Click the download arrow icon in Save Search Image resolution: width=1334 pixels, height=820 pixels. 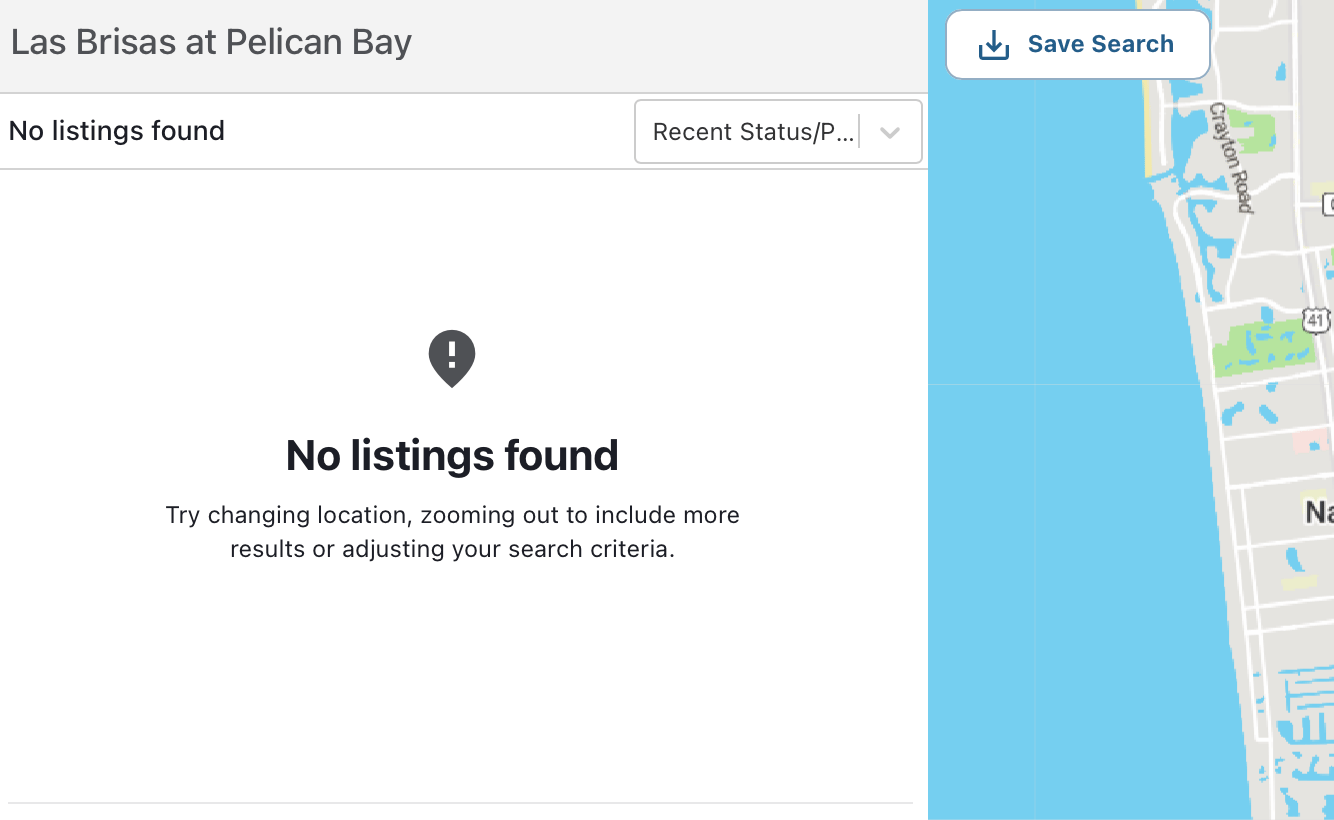993,45
